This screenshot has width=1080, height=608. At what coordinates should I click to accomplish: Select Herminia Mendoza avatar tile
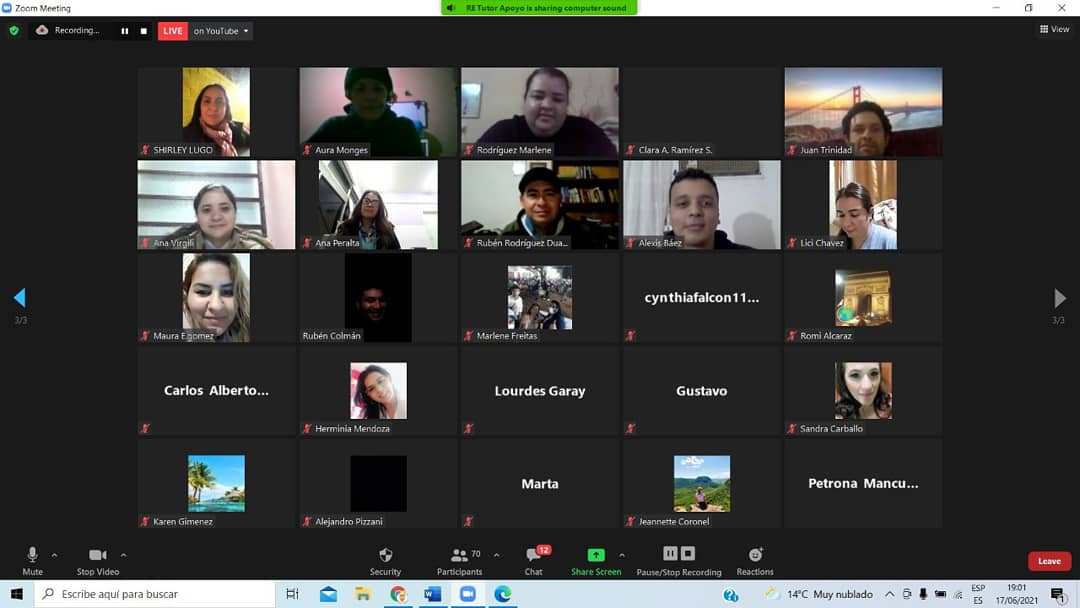click(x=378, y=390)
